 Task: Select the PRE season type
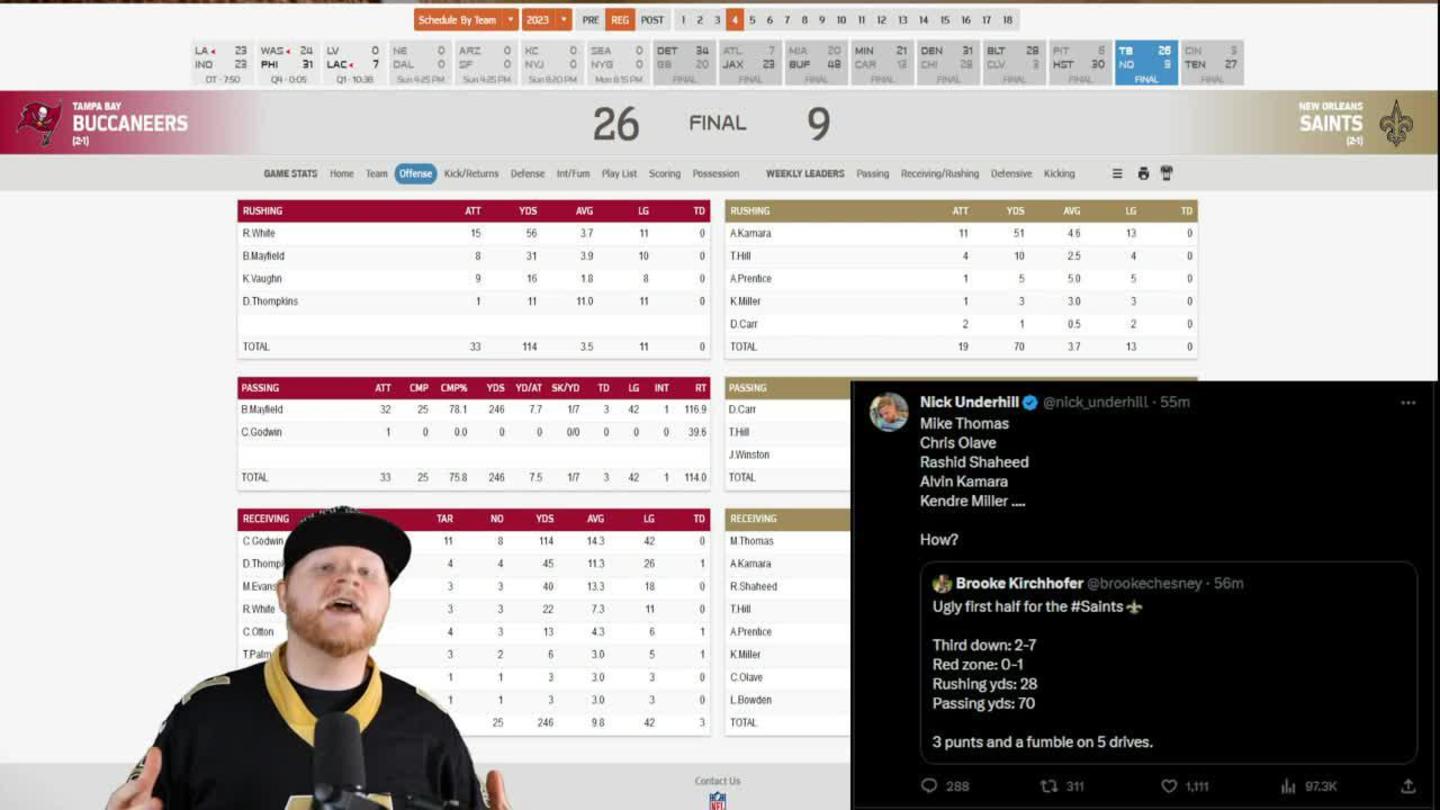click(591, 20)
